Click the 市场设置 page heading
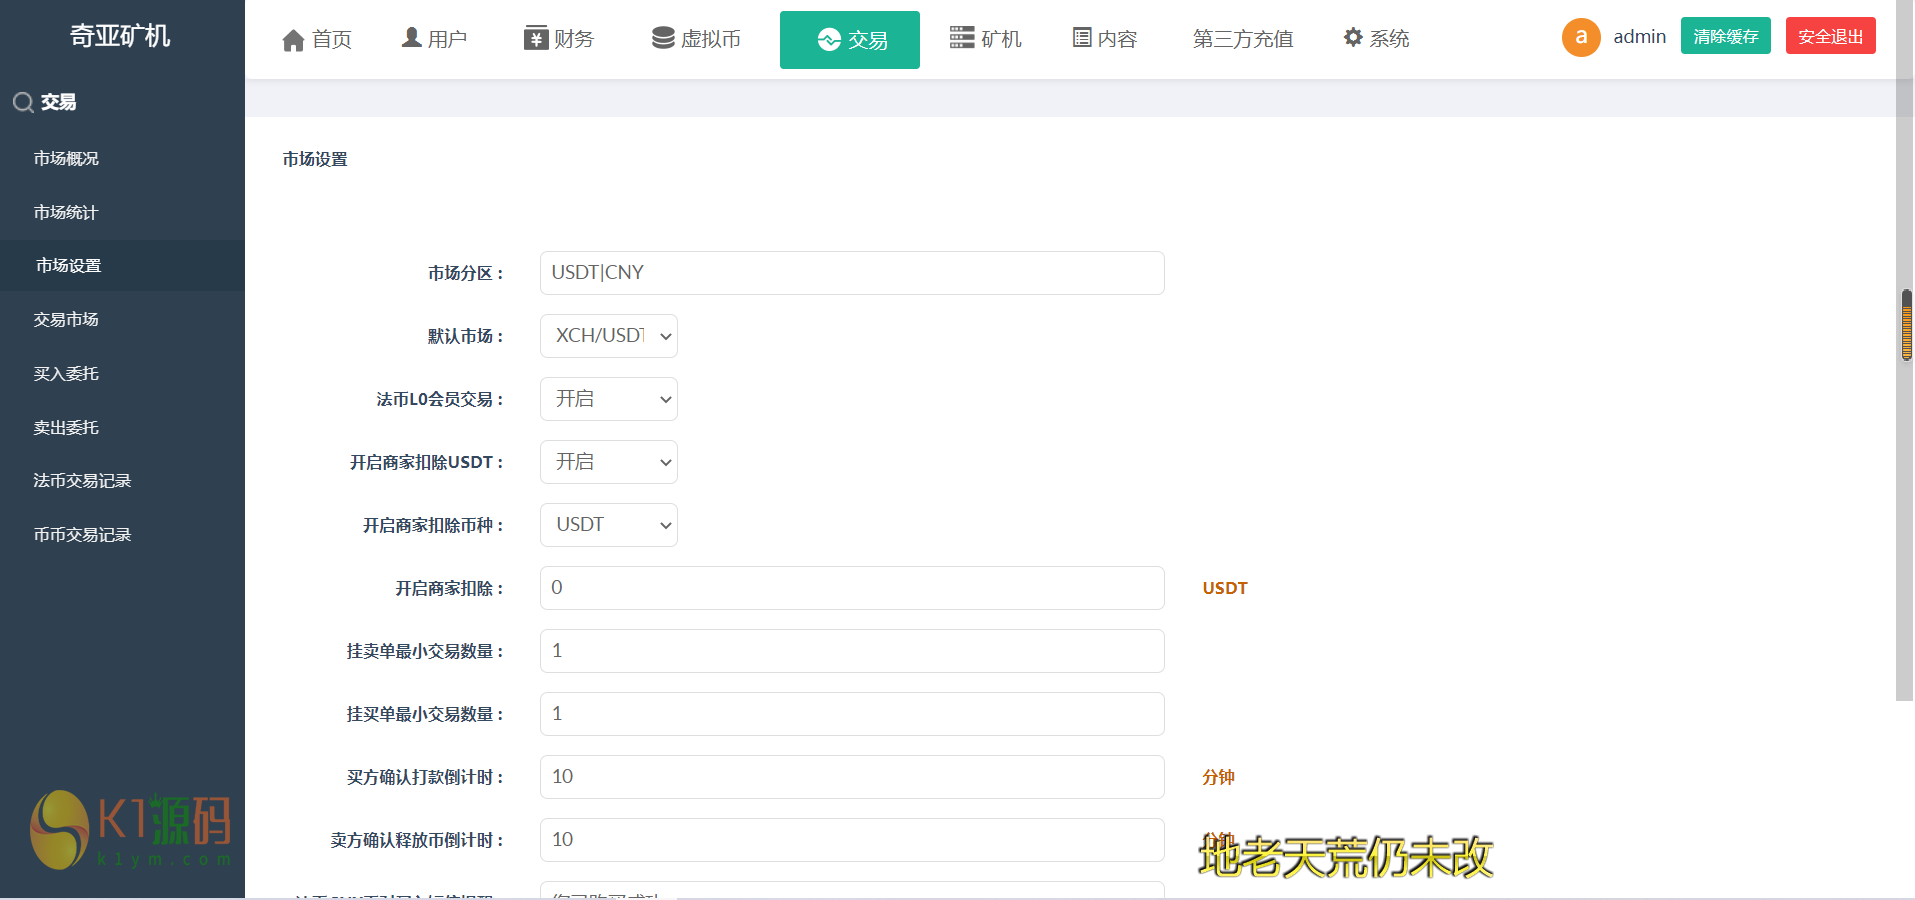1915x900 pixels. (315, 159)
